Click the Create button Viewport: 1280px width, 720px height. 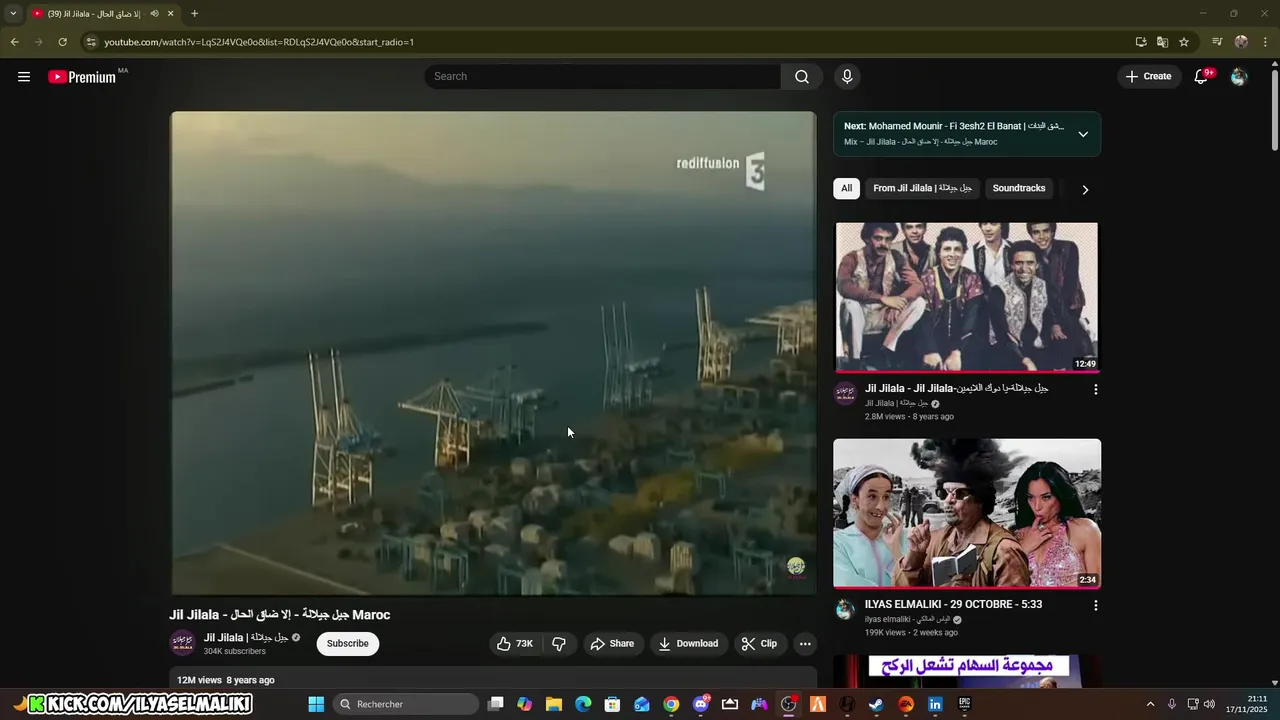point(1148,77)
